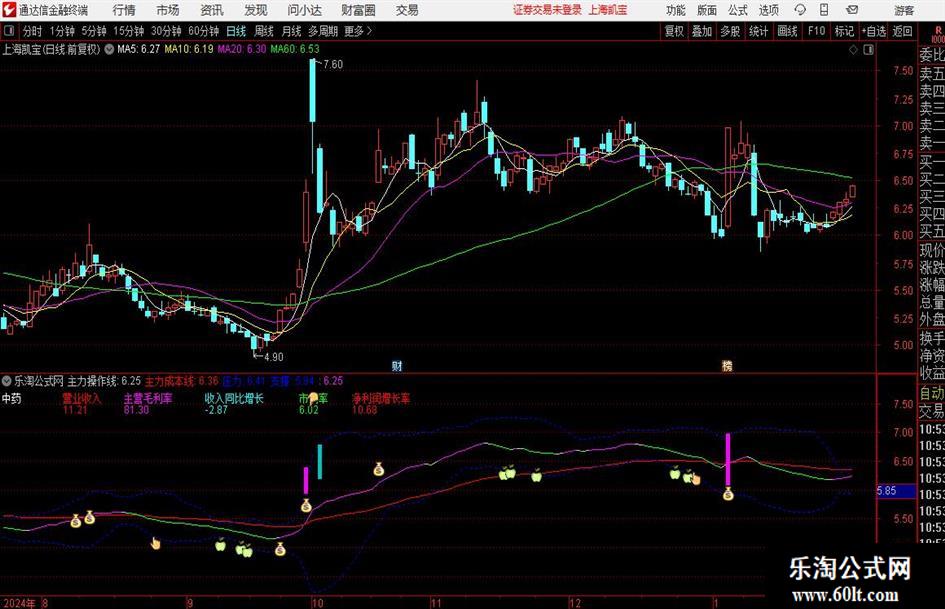Screen dimensions: 945x609
Task: Click the MA5: 6.27 indicator value
Action: 139,49
